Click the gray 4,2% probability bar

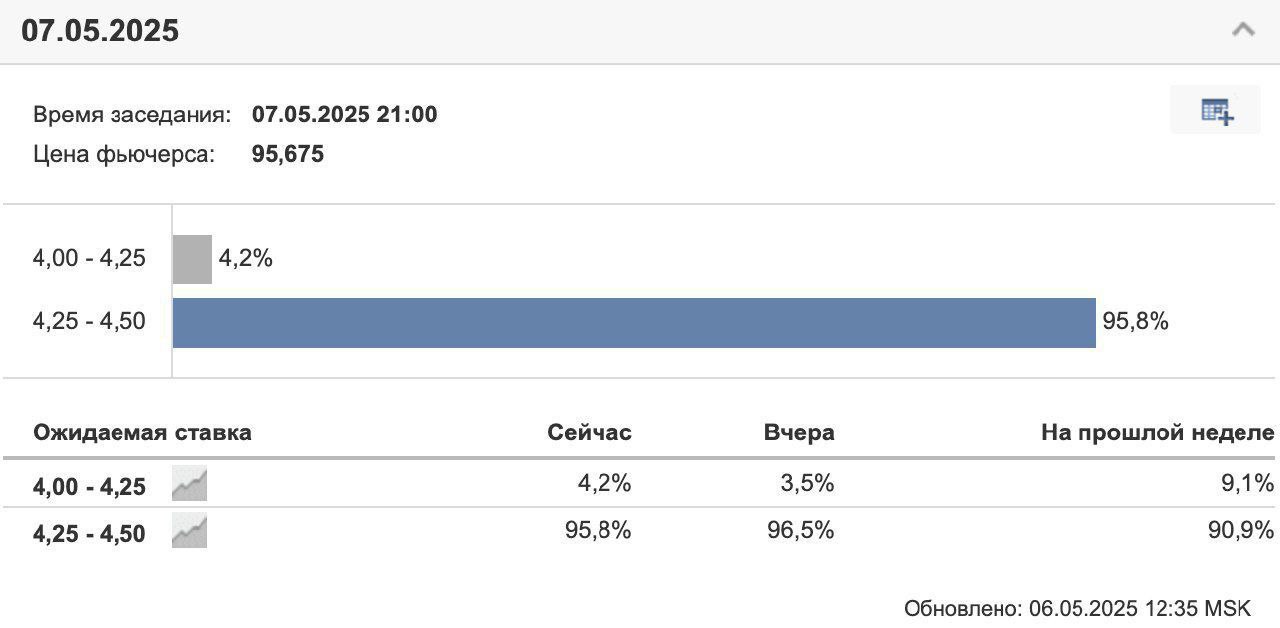pyautogui.click(x=192, y=259)
